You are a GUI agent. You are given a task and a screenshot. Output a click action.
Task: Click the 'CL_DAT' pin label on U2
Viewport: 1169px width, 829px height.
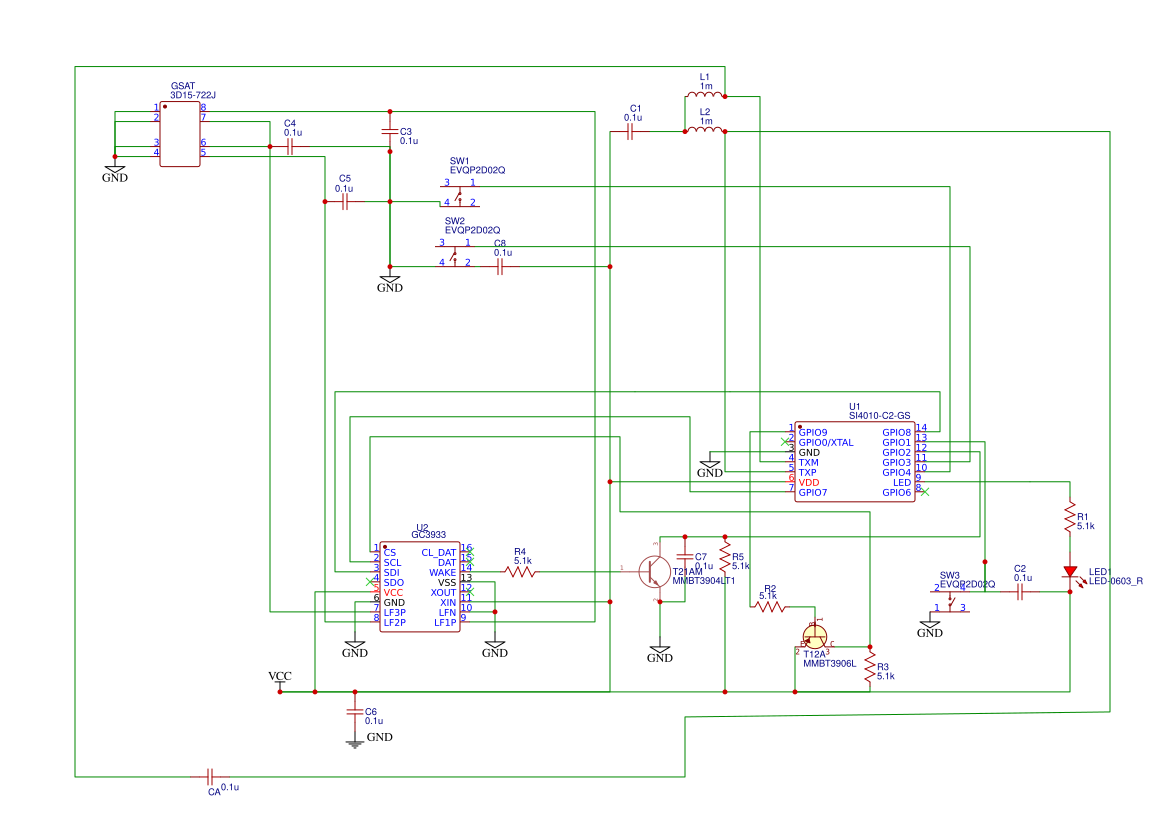tap(439, 553)
